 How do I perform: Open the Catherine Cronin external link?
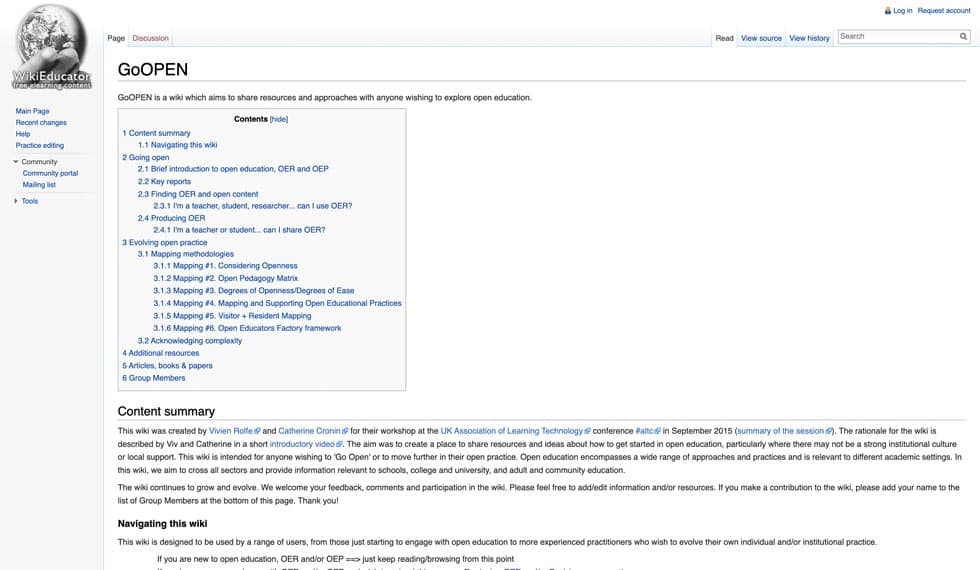[x=313, y=431]
